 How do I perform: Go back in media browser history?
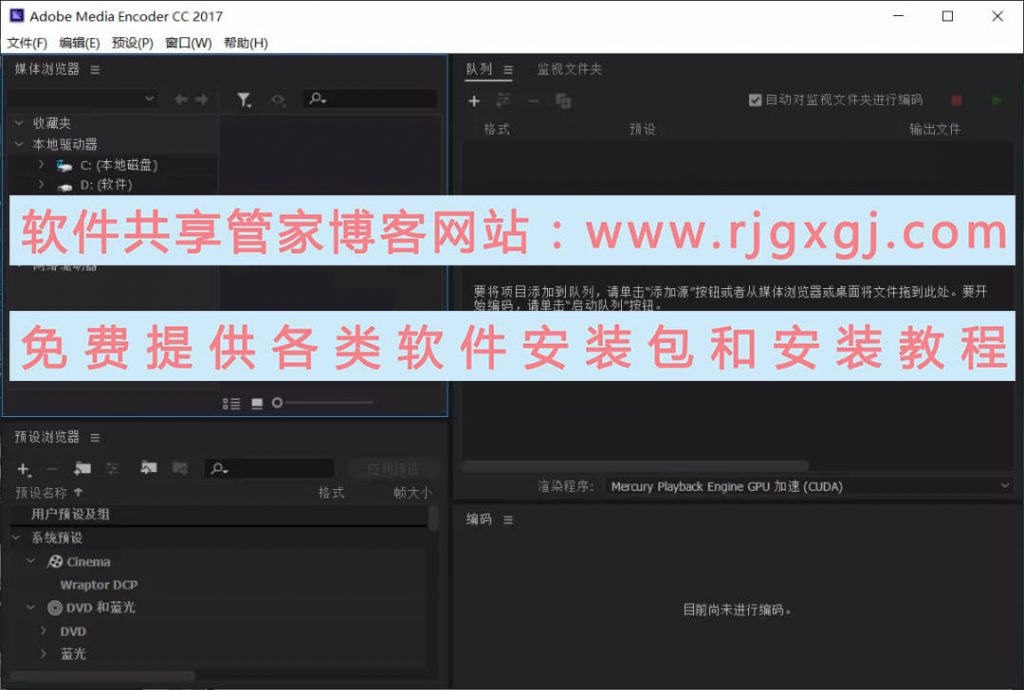coord(181,99)
